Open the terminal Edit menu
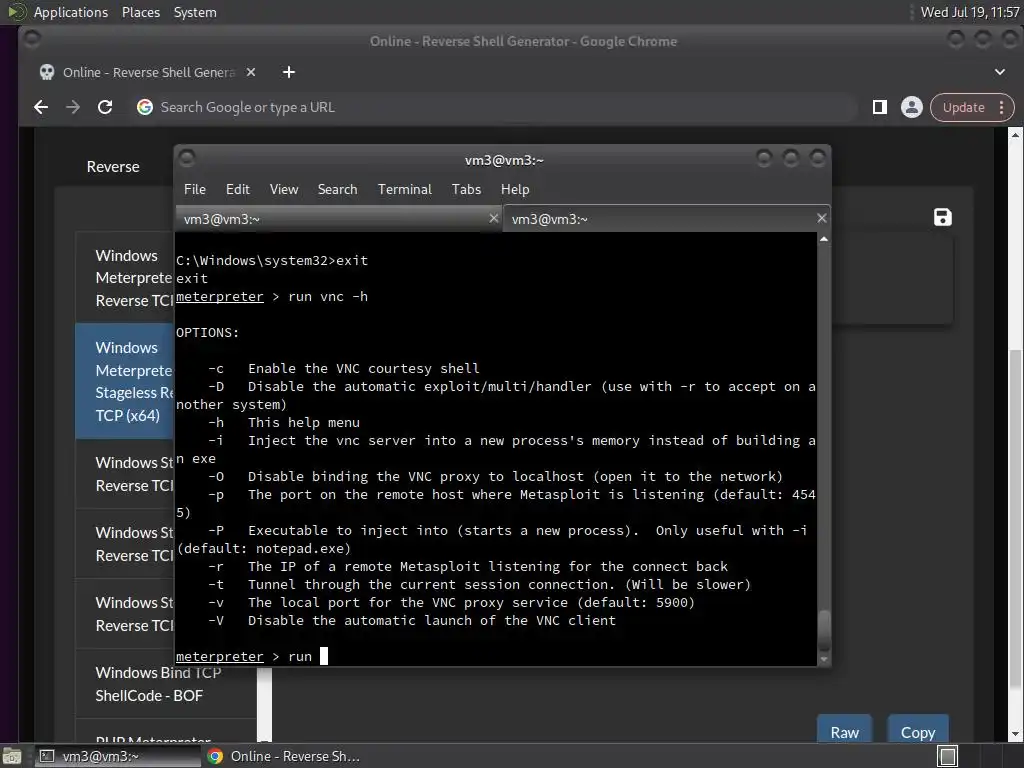Image resolution: width=1024 pixels, height=768 pixels. pos(238,189)
